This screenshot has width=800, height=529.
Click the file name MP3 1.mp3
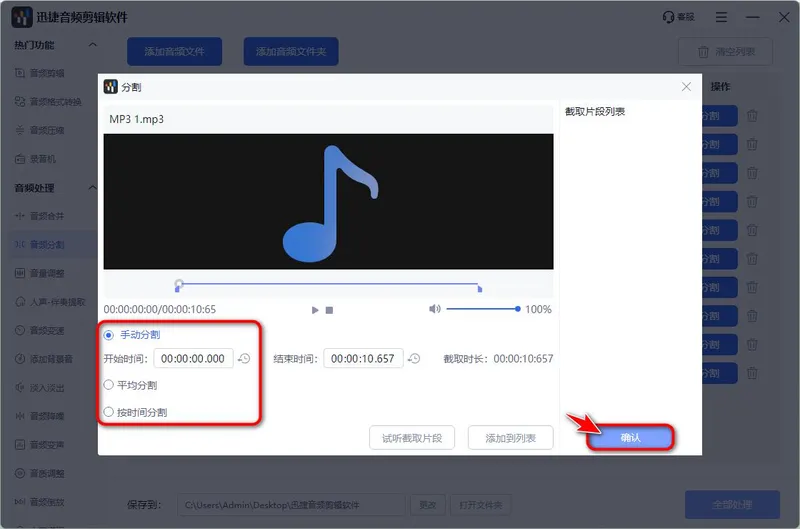[x=136, y=119]
